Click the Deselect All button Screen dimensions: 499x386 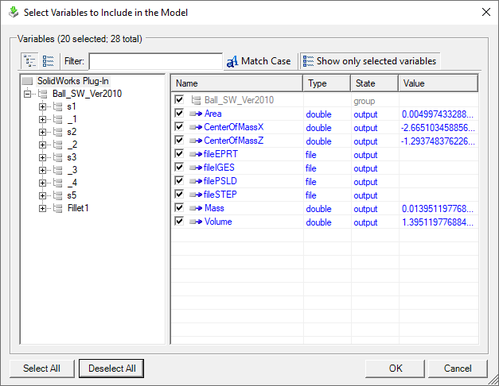tap(111, 368)
